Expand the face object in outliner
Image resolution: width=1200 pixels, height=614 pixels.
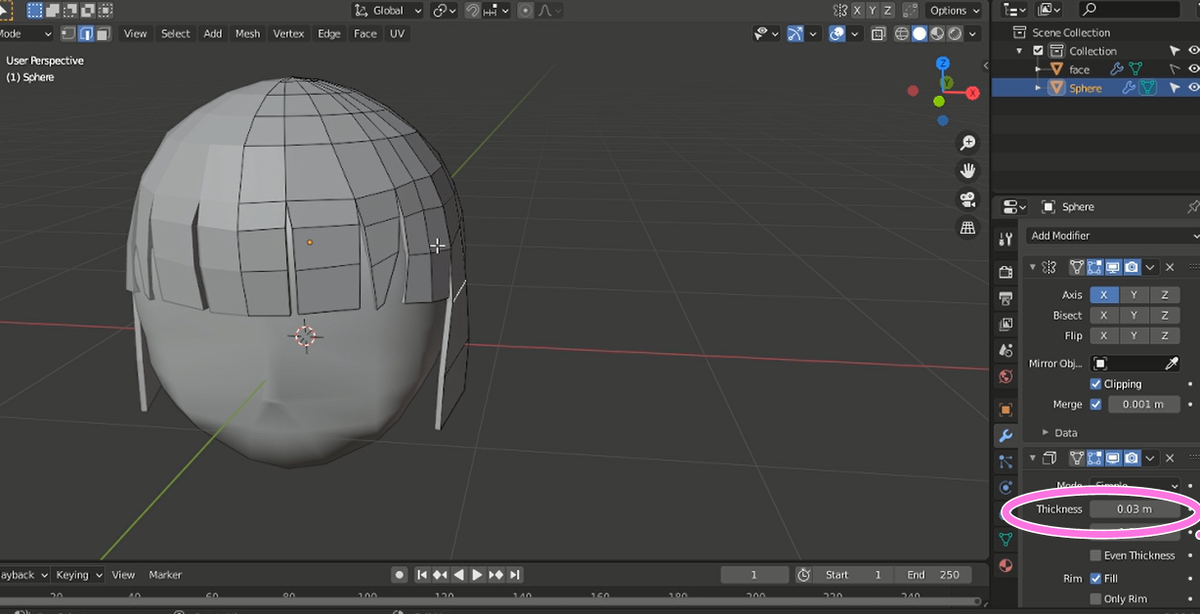(x=1038, y=69)
